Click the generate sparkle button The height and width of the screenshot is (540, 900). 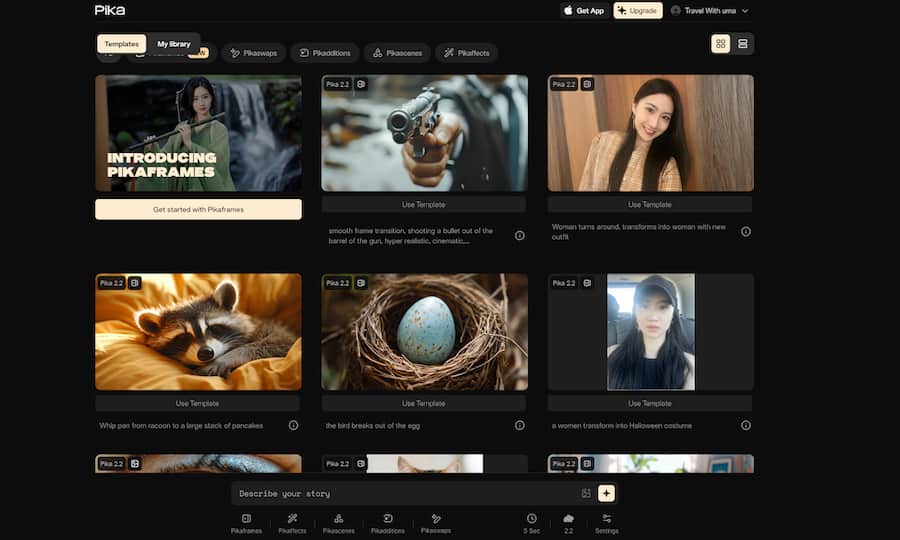click(x=606, y=494)
